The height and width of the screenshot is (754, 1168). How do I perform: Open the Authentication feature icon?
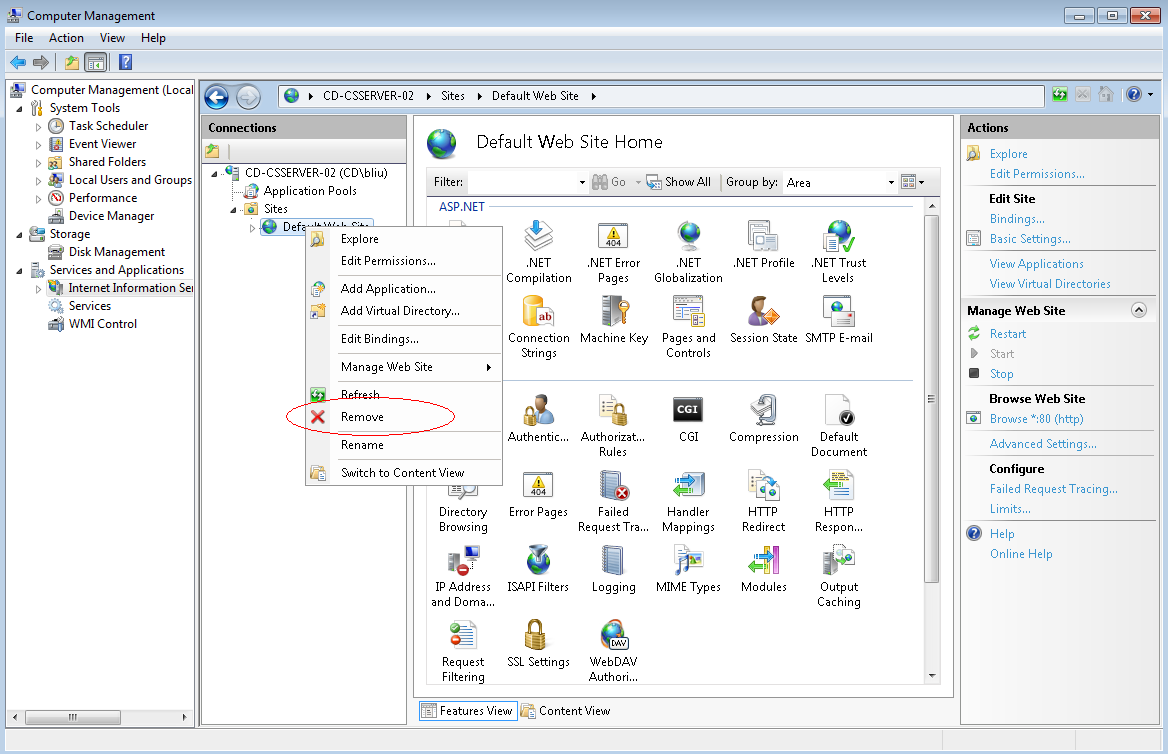click(x=538, y=419)
